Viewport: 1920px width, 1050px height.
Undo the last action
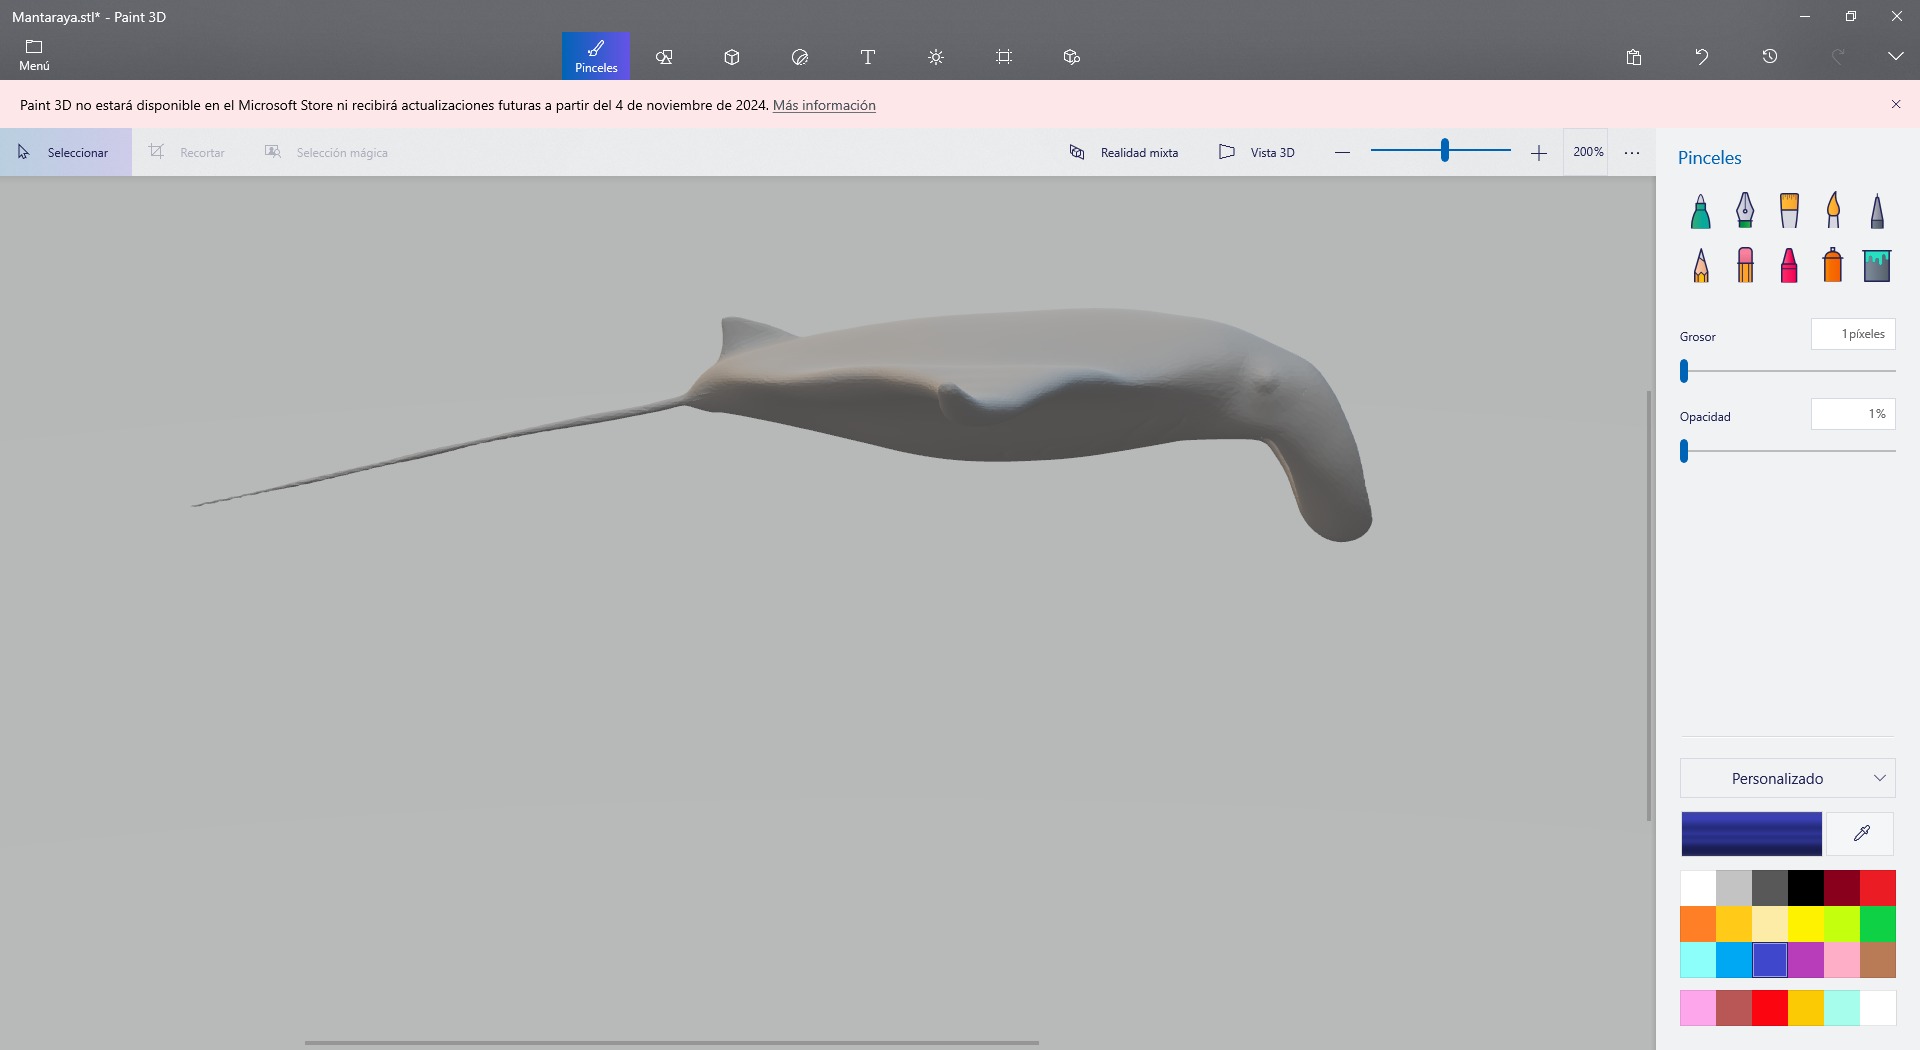click(x=1702, y=57)
